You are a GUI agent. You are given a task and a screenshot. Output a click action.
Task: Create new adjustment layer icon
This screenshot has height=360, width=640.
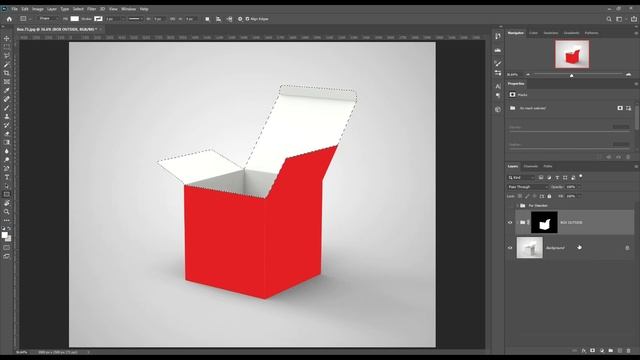click(x=602, y=351)
